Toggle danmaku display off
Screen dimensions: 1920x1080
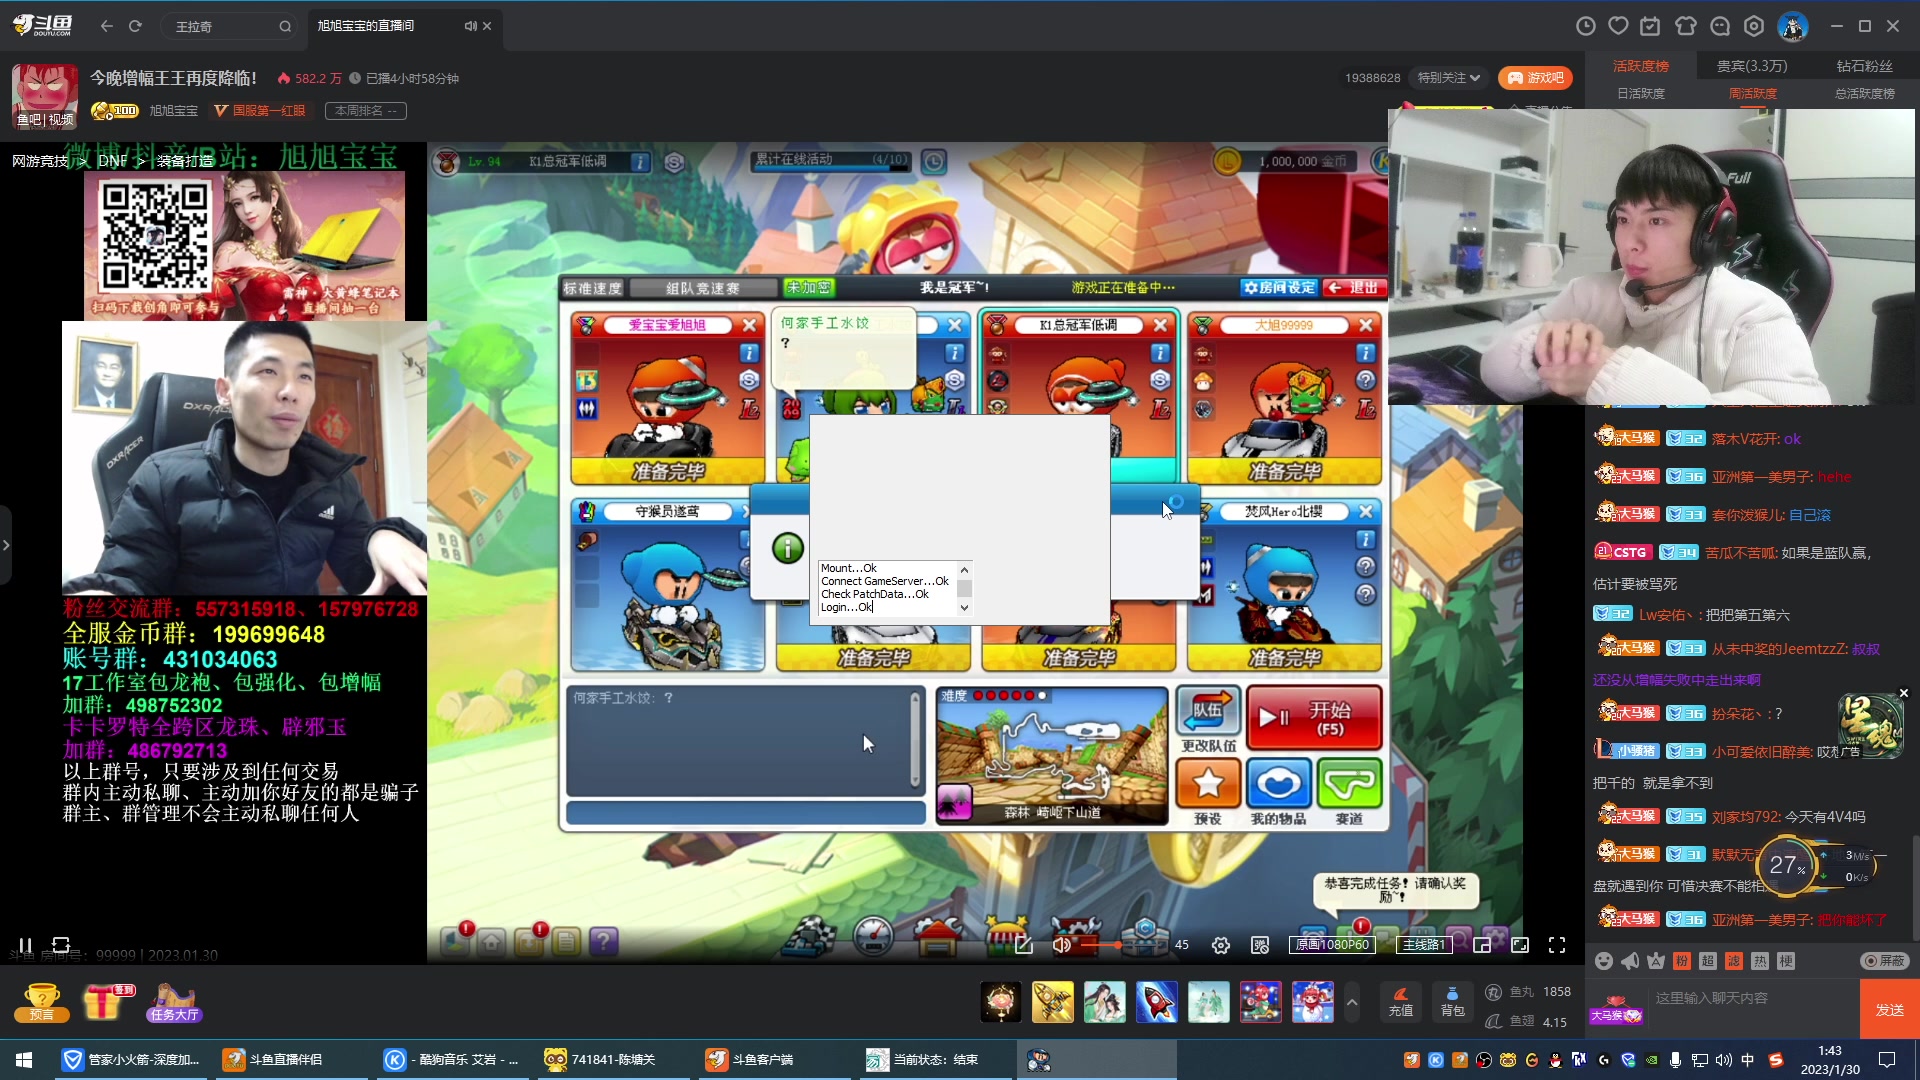pos(1260,945)
